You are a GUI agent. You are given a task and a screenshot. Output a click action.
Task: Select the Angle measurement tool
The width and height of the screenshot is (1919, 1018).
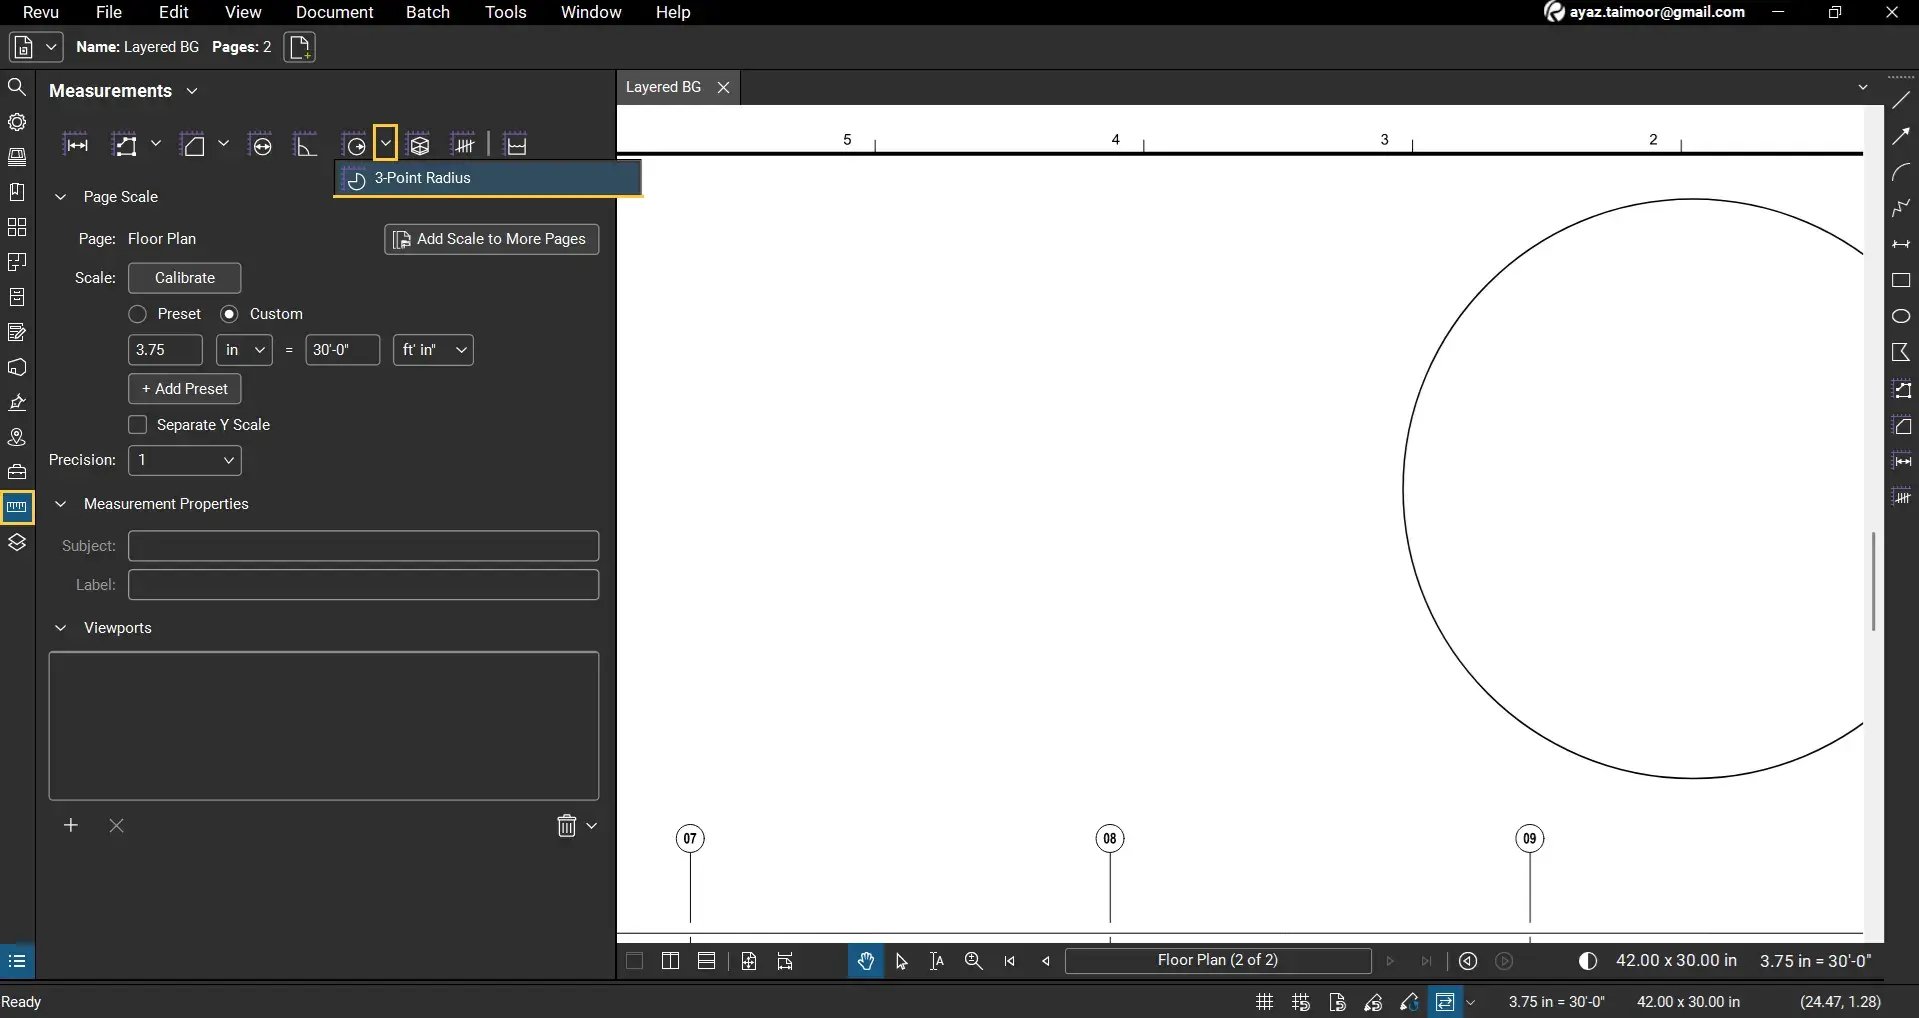click(x=307, y=144)
